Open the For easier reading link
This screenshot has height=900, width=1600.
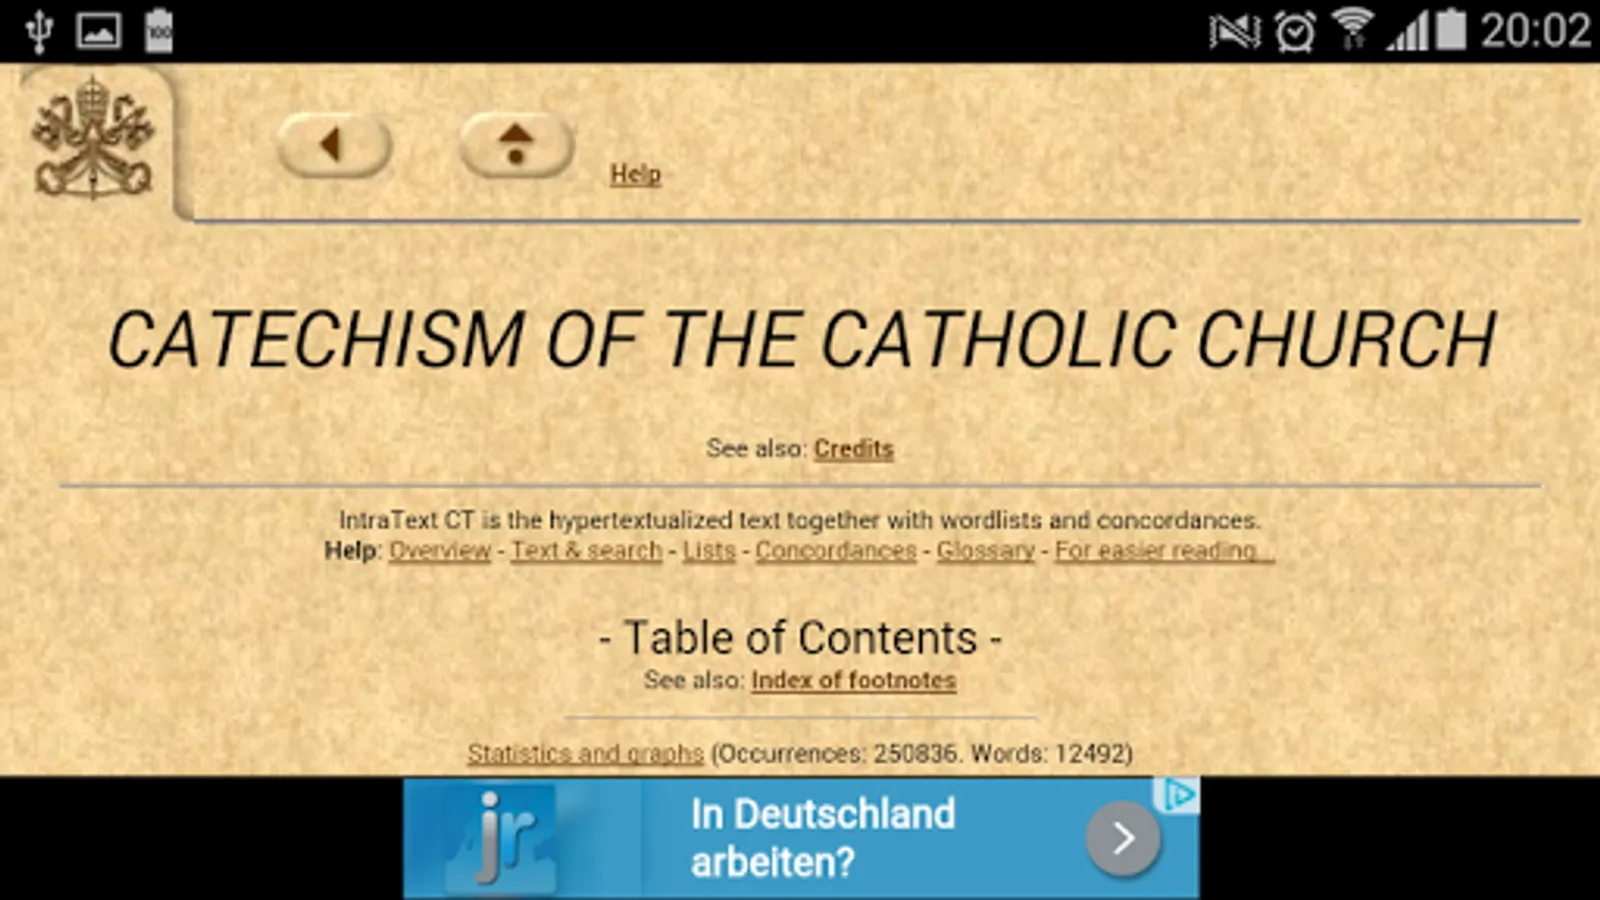point(1165,551)
